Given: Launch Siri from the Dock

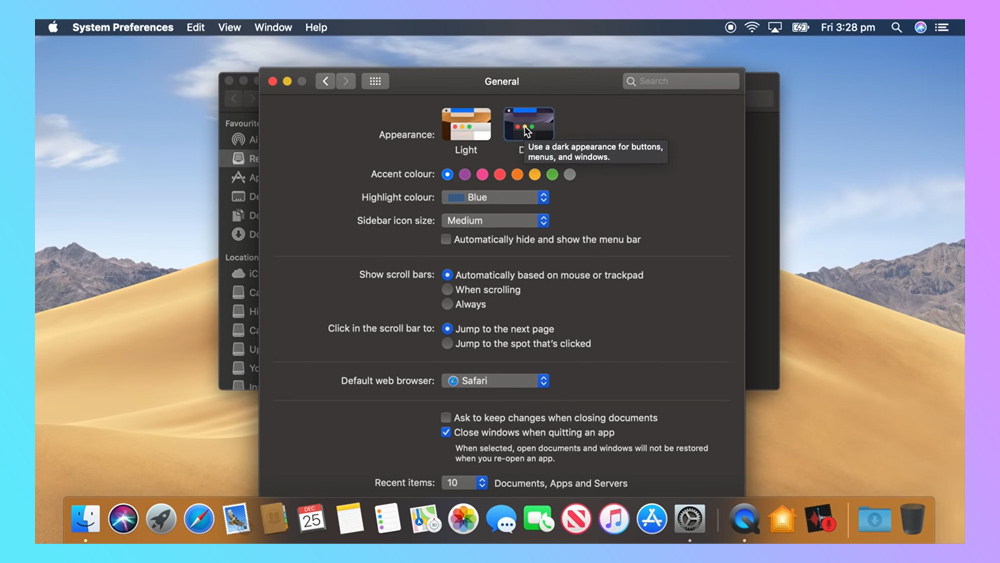Looking at the screenshot, I should (123, 518).
